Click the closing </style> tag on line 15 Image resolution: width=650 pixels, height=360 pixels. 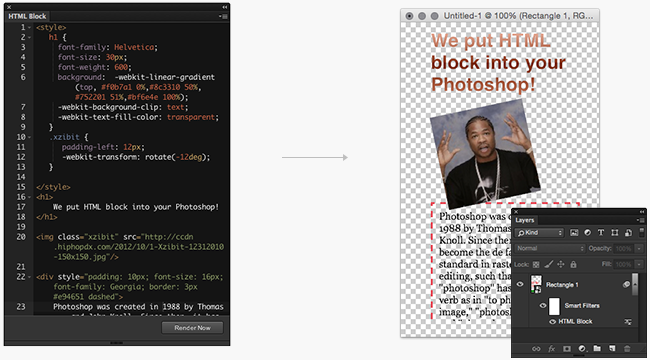53,187
